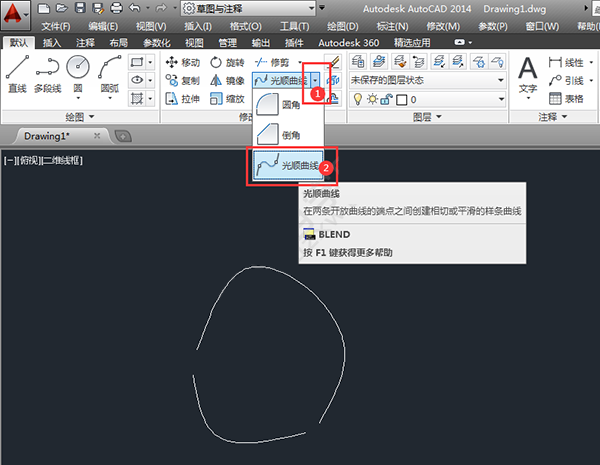
Task: Click the Undo arrow icon
Action: [135, 8]
